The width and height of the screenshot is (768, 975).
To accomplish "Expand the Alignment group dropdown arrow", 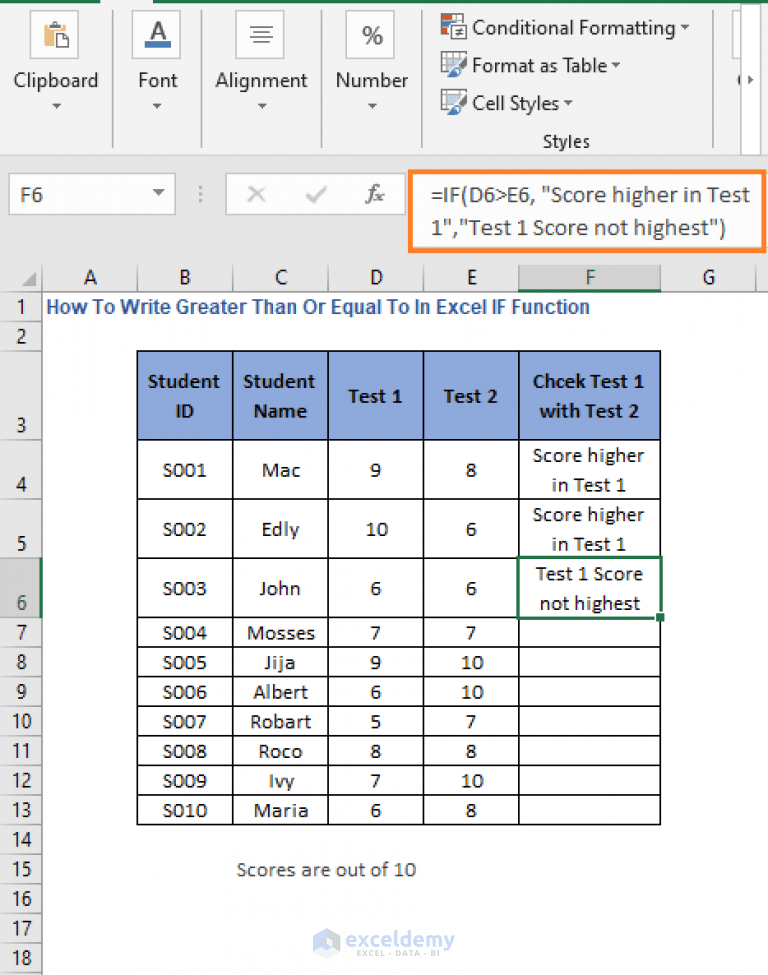I will coord(262,106).
